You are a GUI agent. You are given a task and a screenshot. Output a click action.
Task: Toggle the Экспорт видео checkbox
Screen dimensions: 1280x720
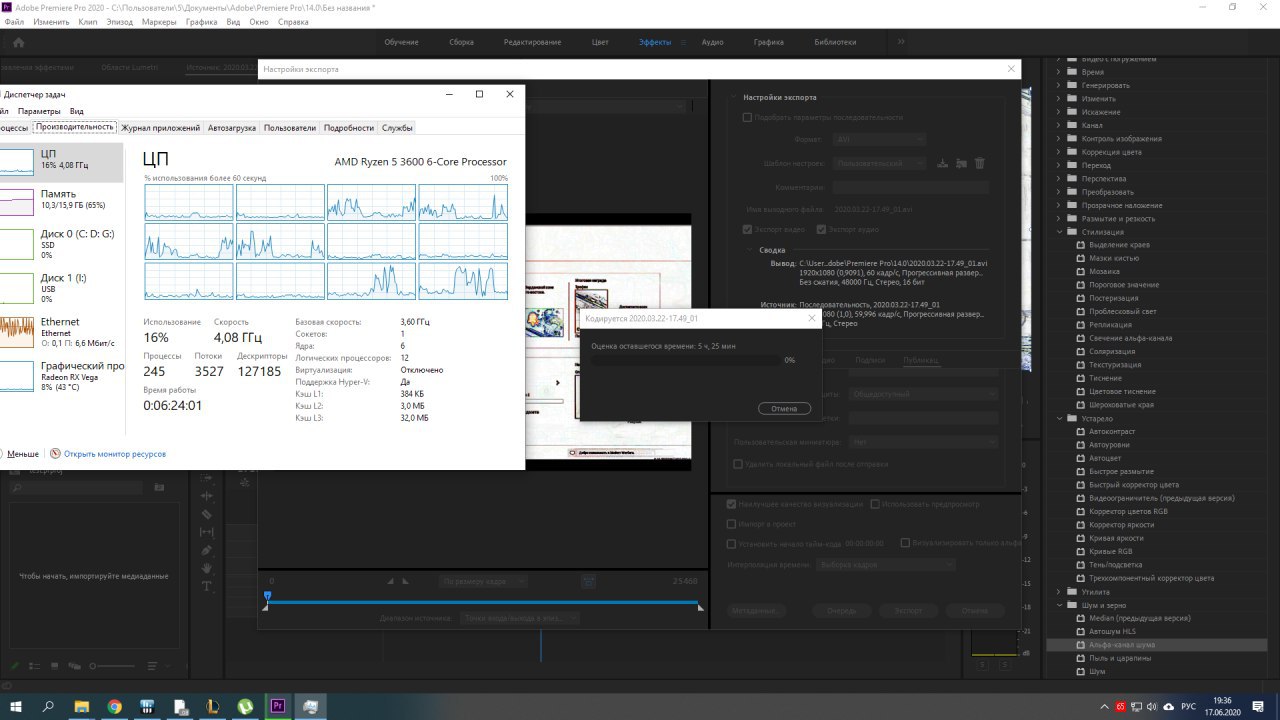point(747,230)
